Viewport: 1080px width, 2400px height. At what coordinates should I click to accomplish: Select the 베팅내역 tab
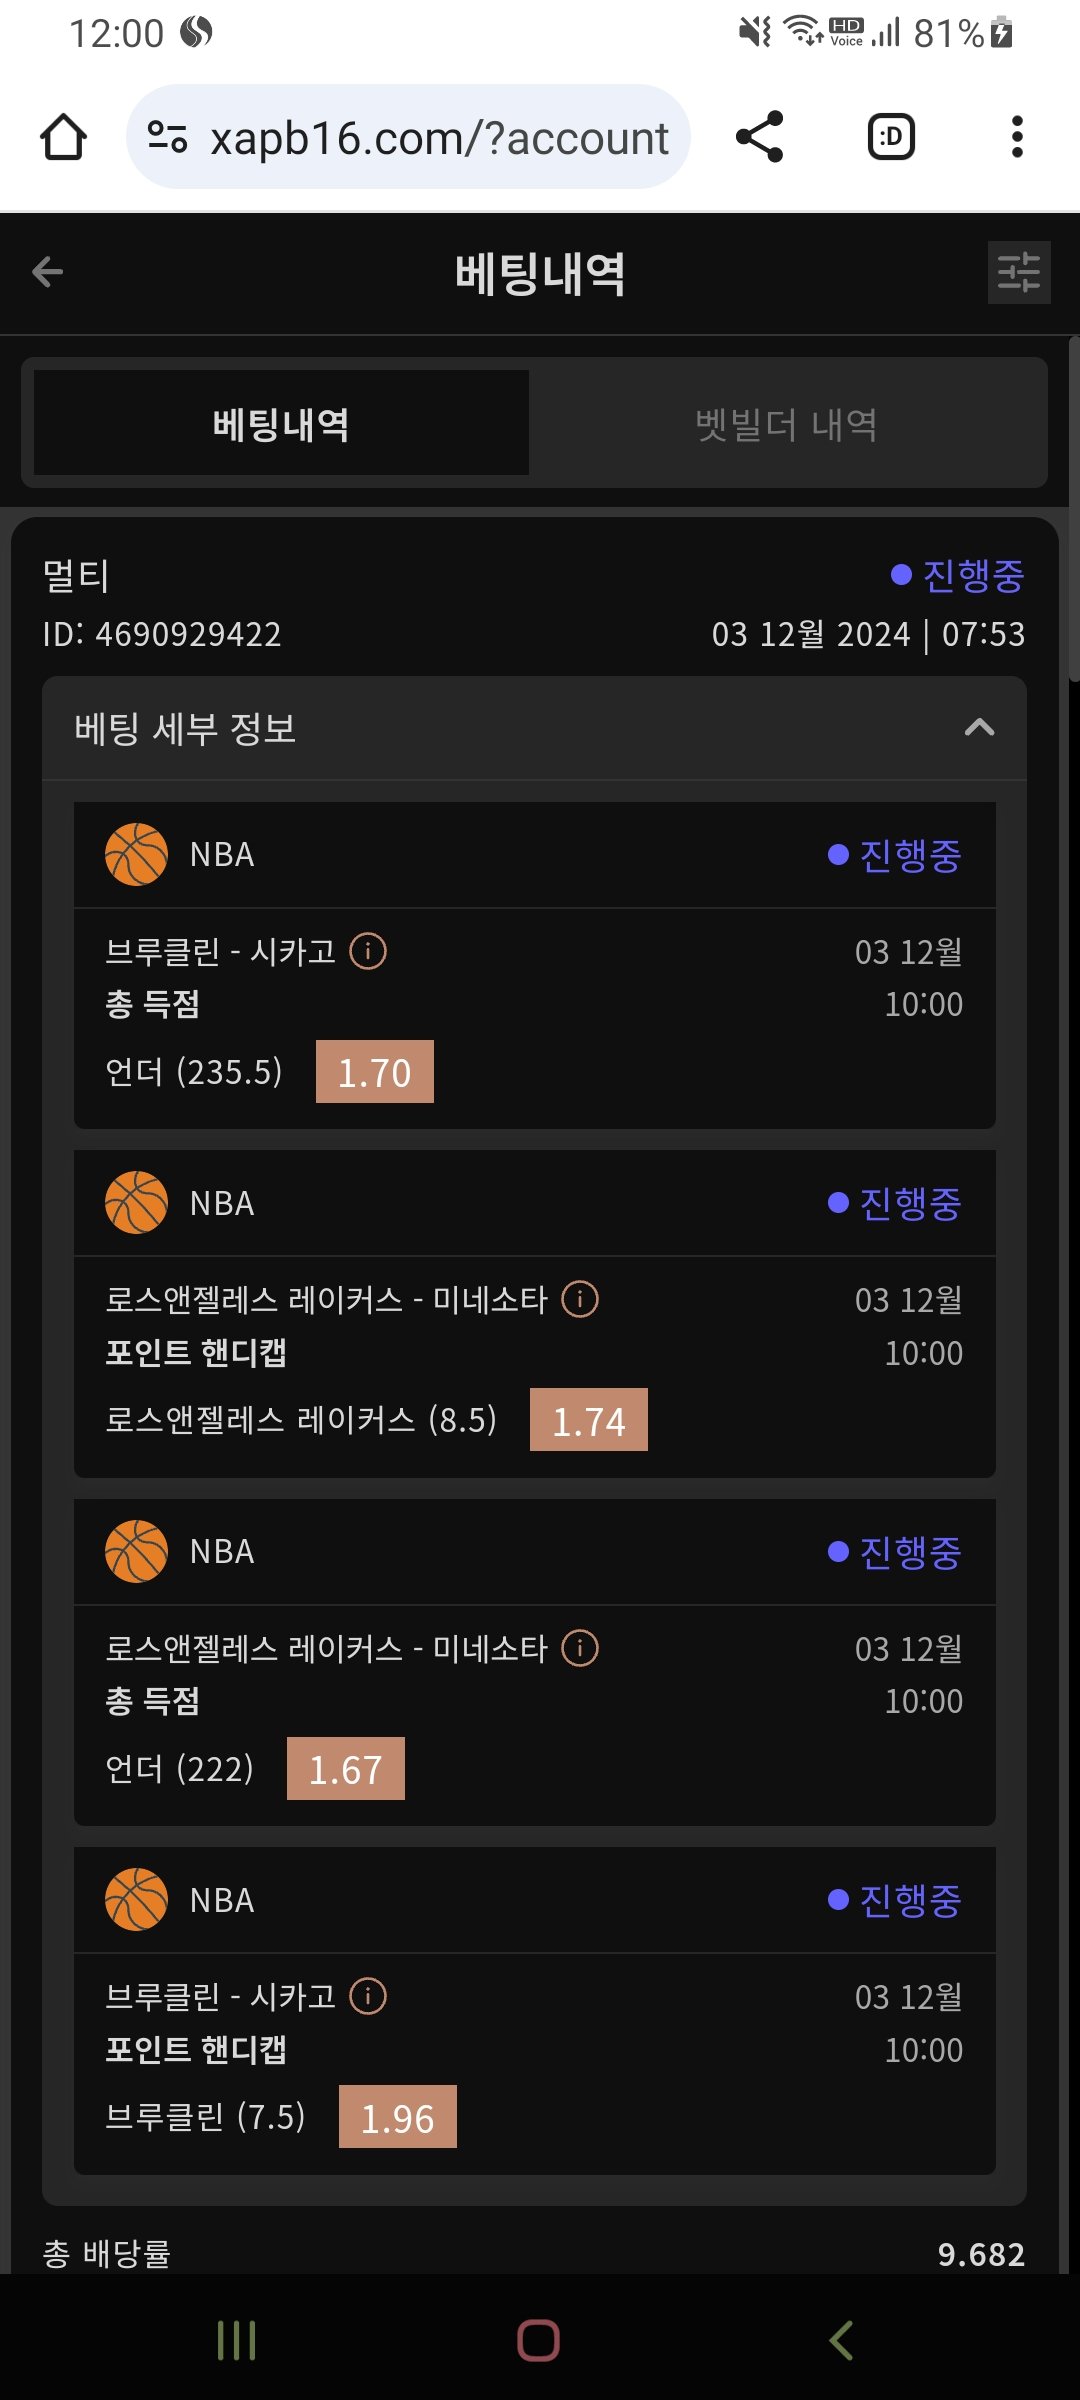(x=281, y=424)
